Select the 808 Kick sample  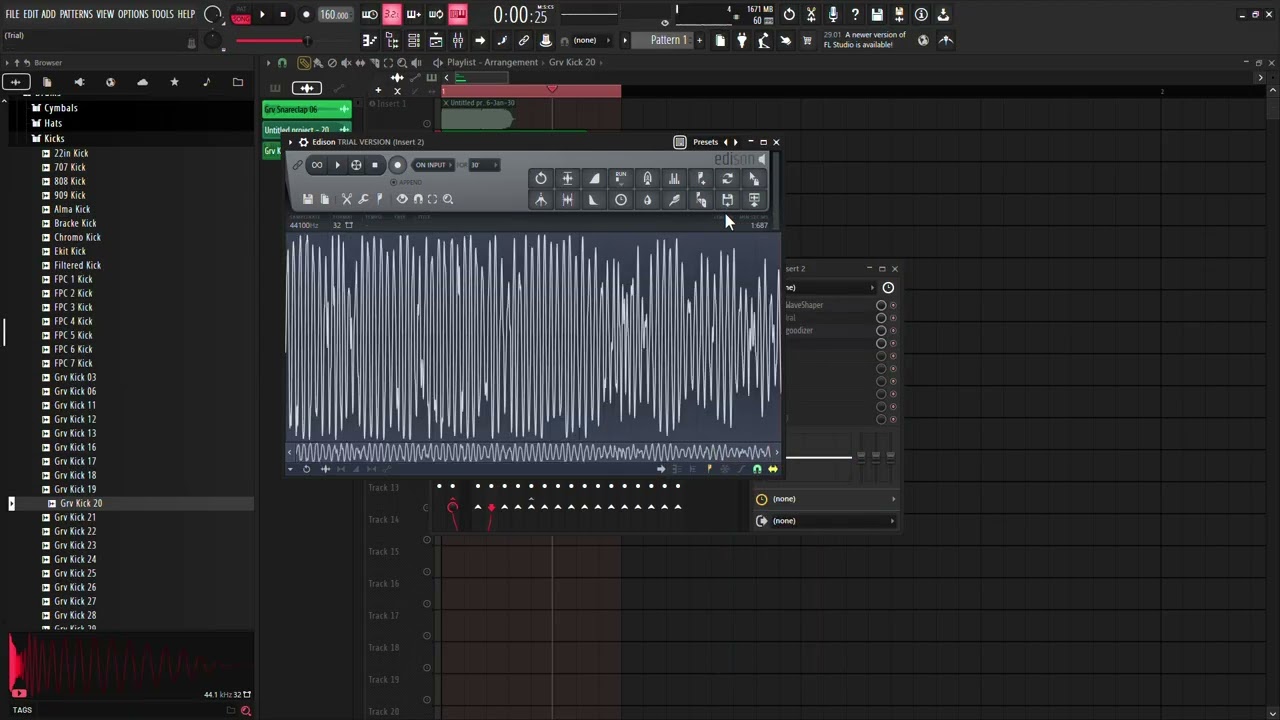[70, 181]
